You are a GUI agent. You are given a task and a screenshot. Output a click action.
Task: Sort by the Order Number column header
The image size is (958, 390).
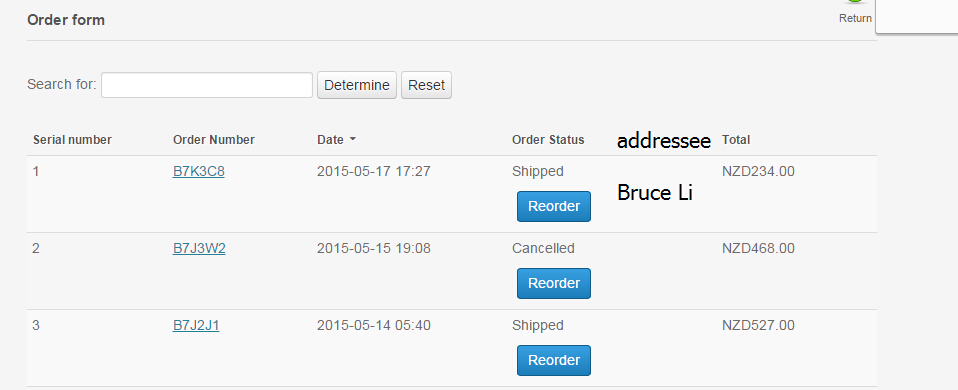pos(213,140)
